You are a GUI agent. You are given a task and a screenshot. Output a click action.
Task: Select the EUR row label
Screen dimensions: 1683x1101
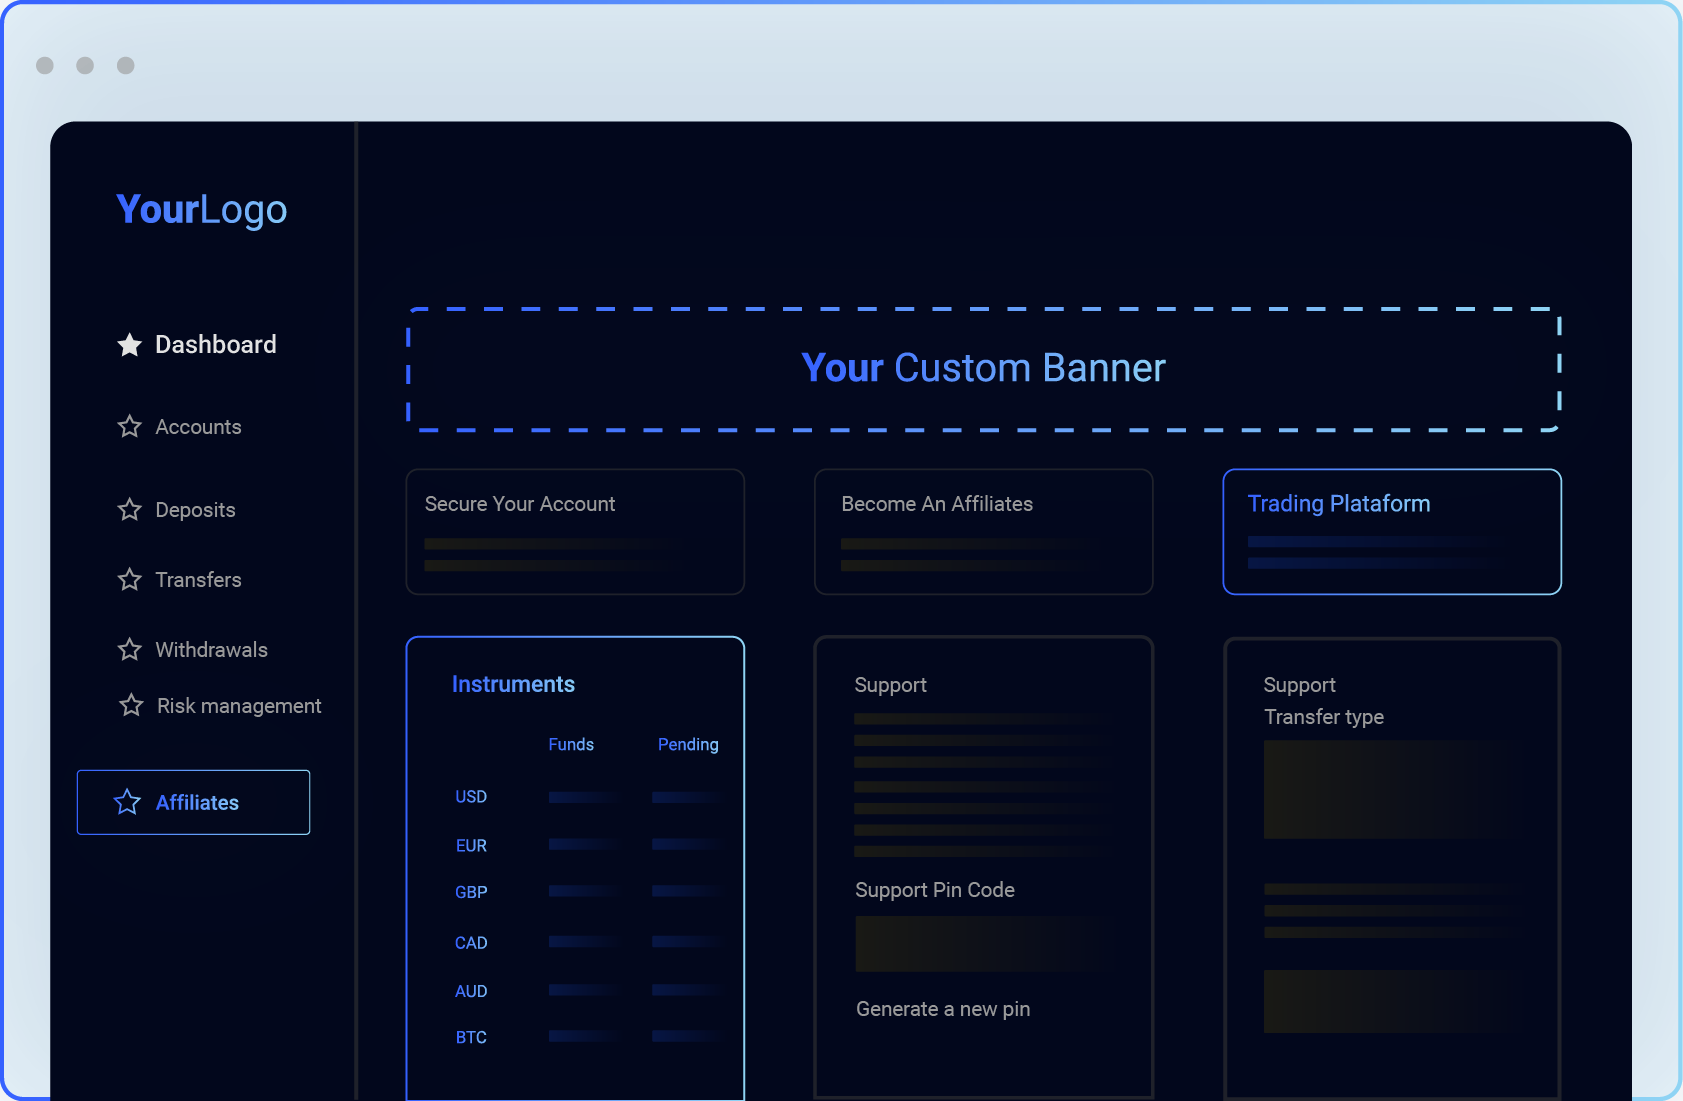coord(471,846)
